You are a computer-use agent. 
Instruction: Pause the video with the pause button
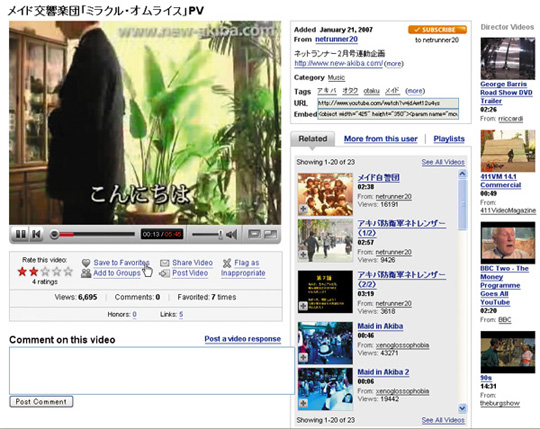coord(20,234)
